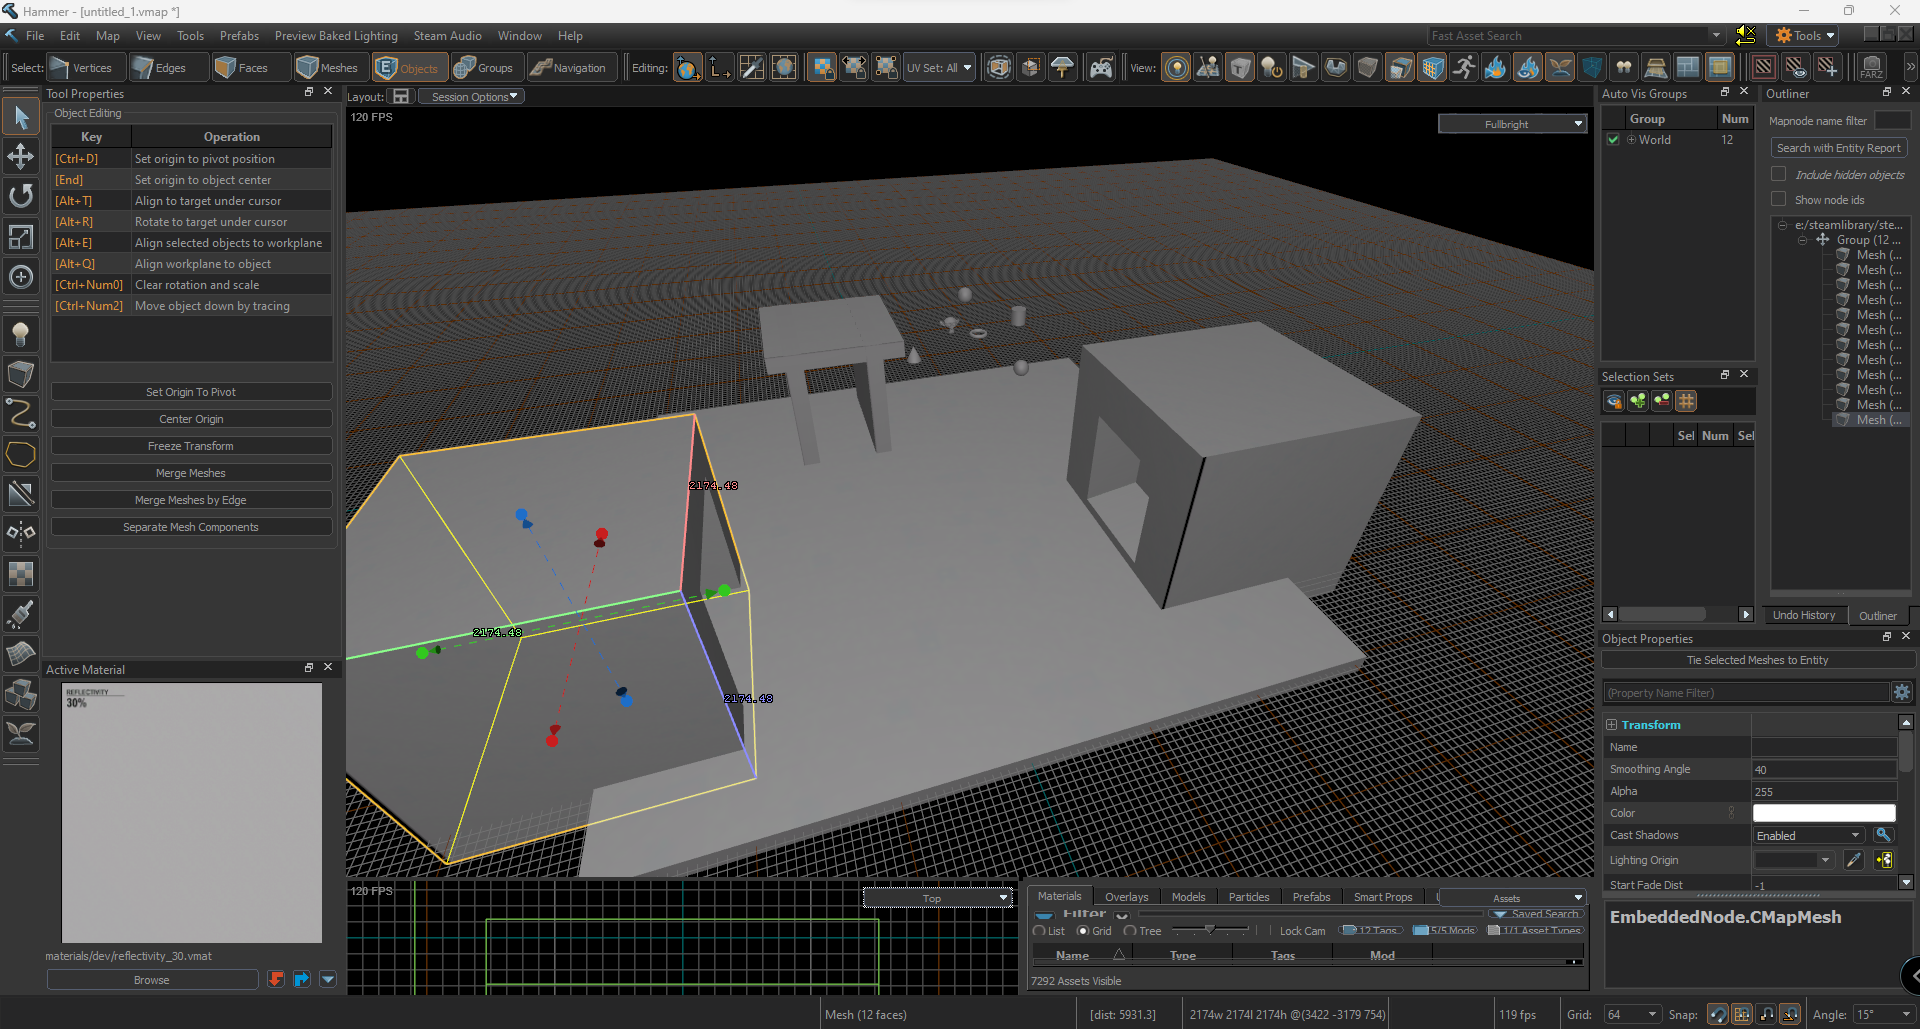This screenshot has width=1920, height=1029.
Task: Open the Cast Shadows Enabled dropdown
Action: click(x=1808, y=836)
